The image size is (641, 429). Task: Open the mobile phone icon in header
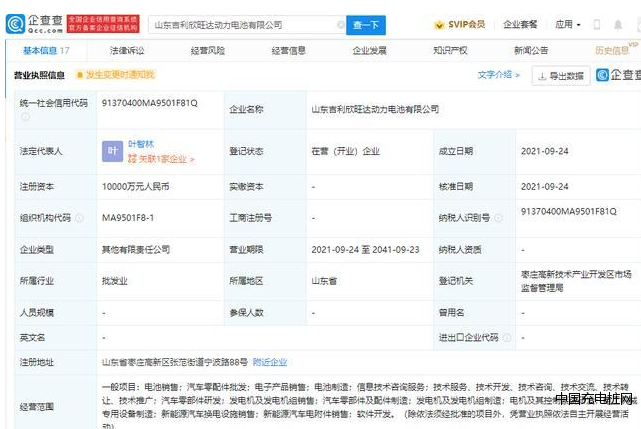coord(596,25)
